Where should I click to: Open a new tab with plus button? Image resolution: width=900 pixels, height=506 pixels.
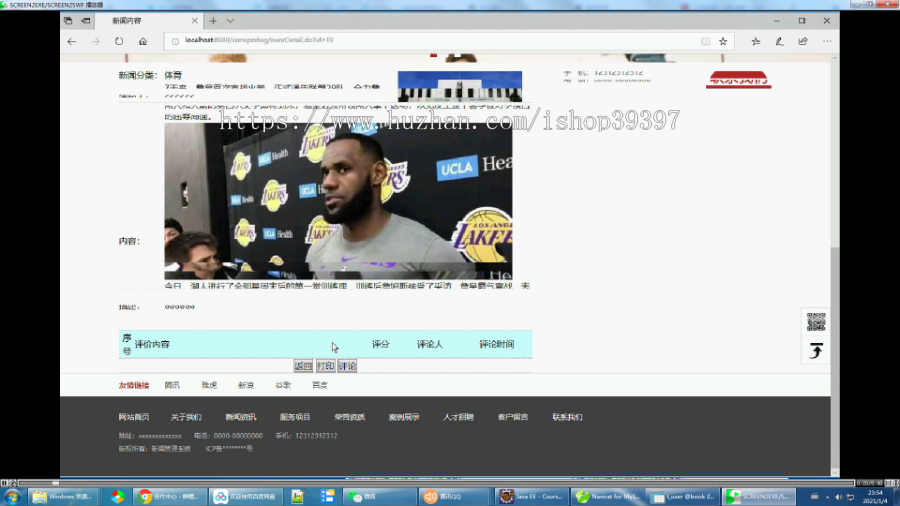click(x=213, y=21)
